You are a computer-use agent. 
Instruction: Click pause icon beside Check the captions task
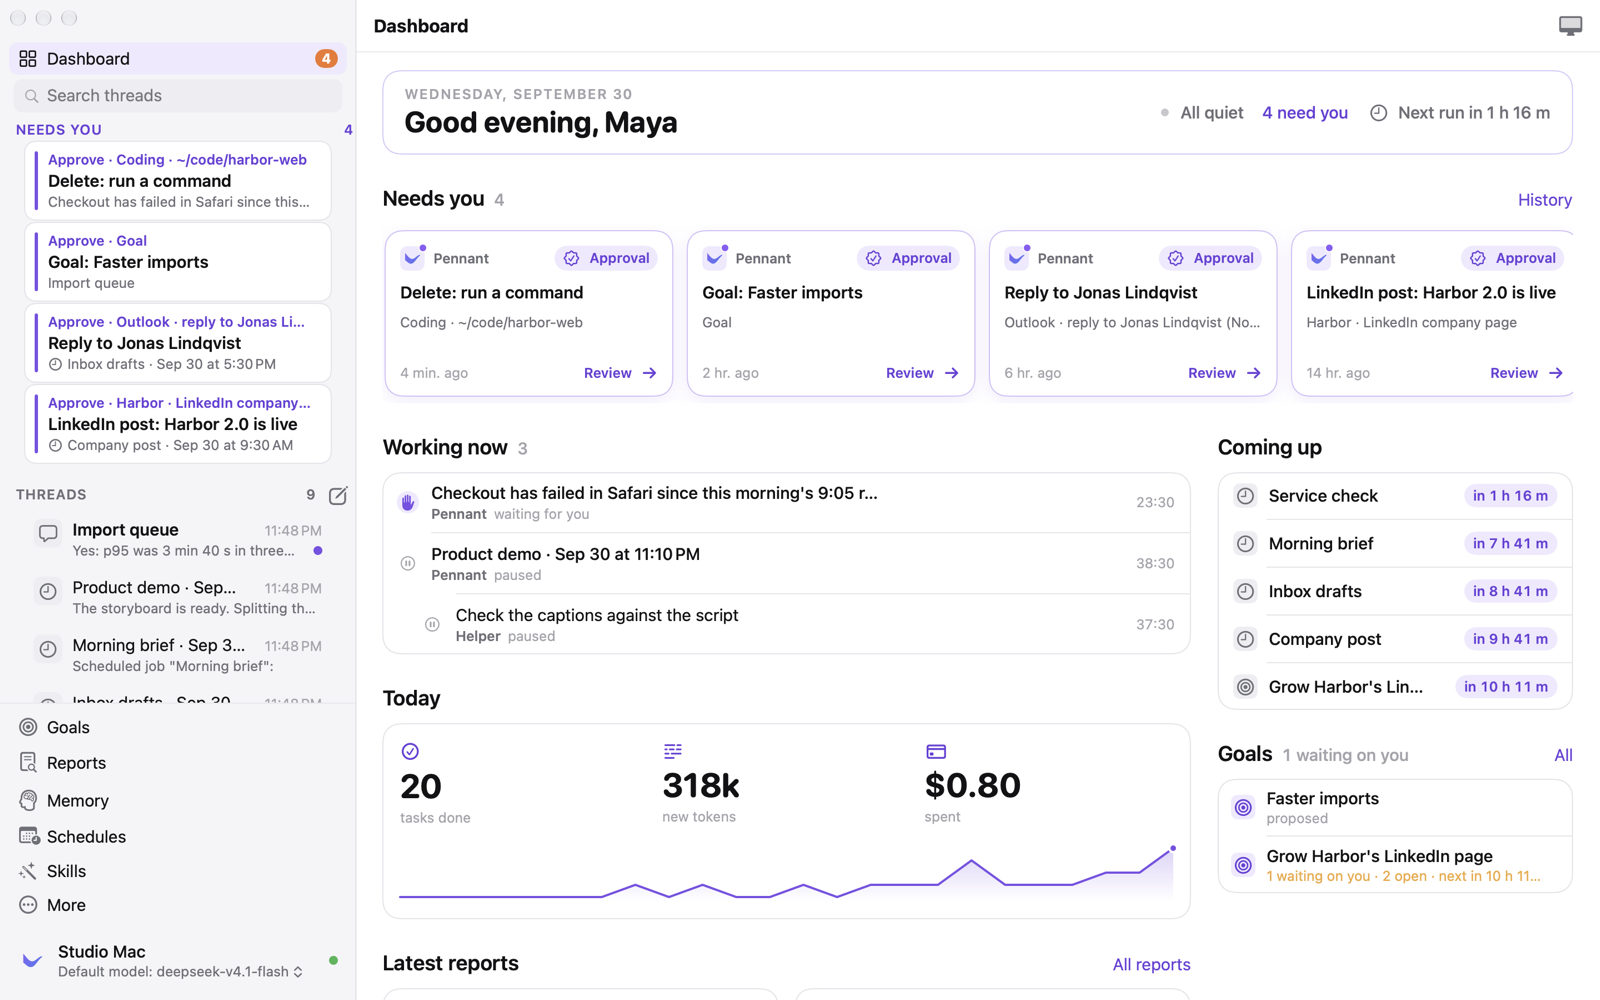tap(432, 625)
